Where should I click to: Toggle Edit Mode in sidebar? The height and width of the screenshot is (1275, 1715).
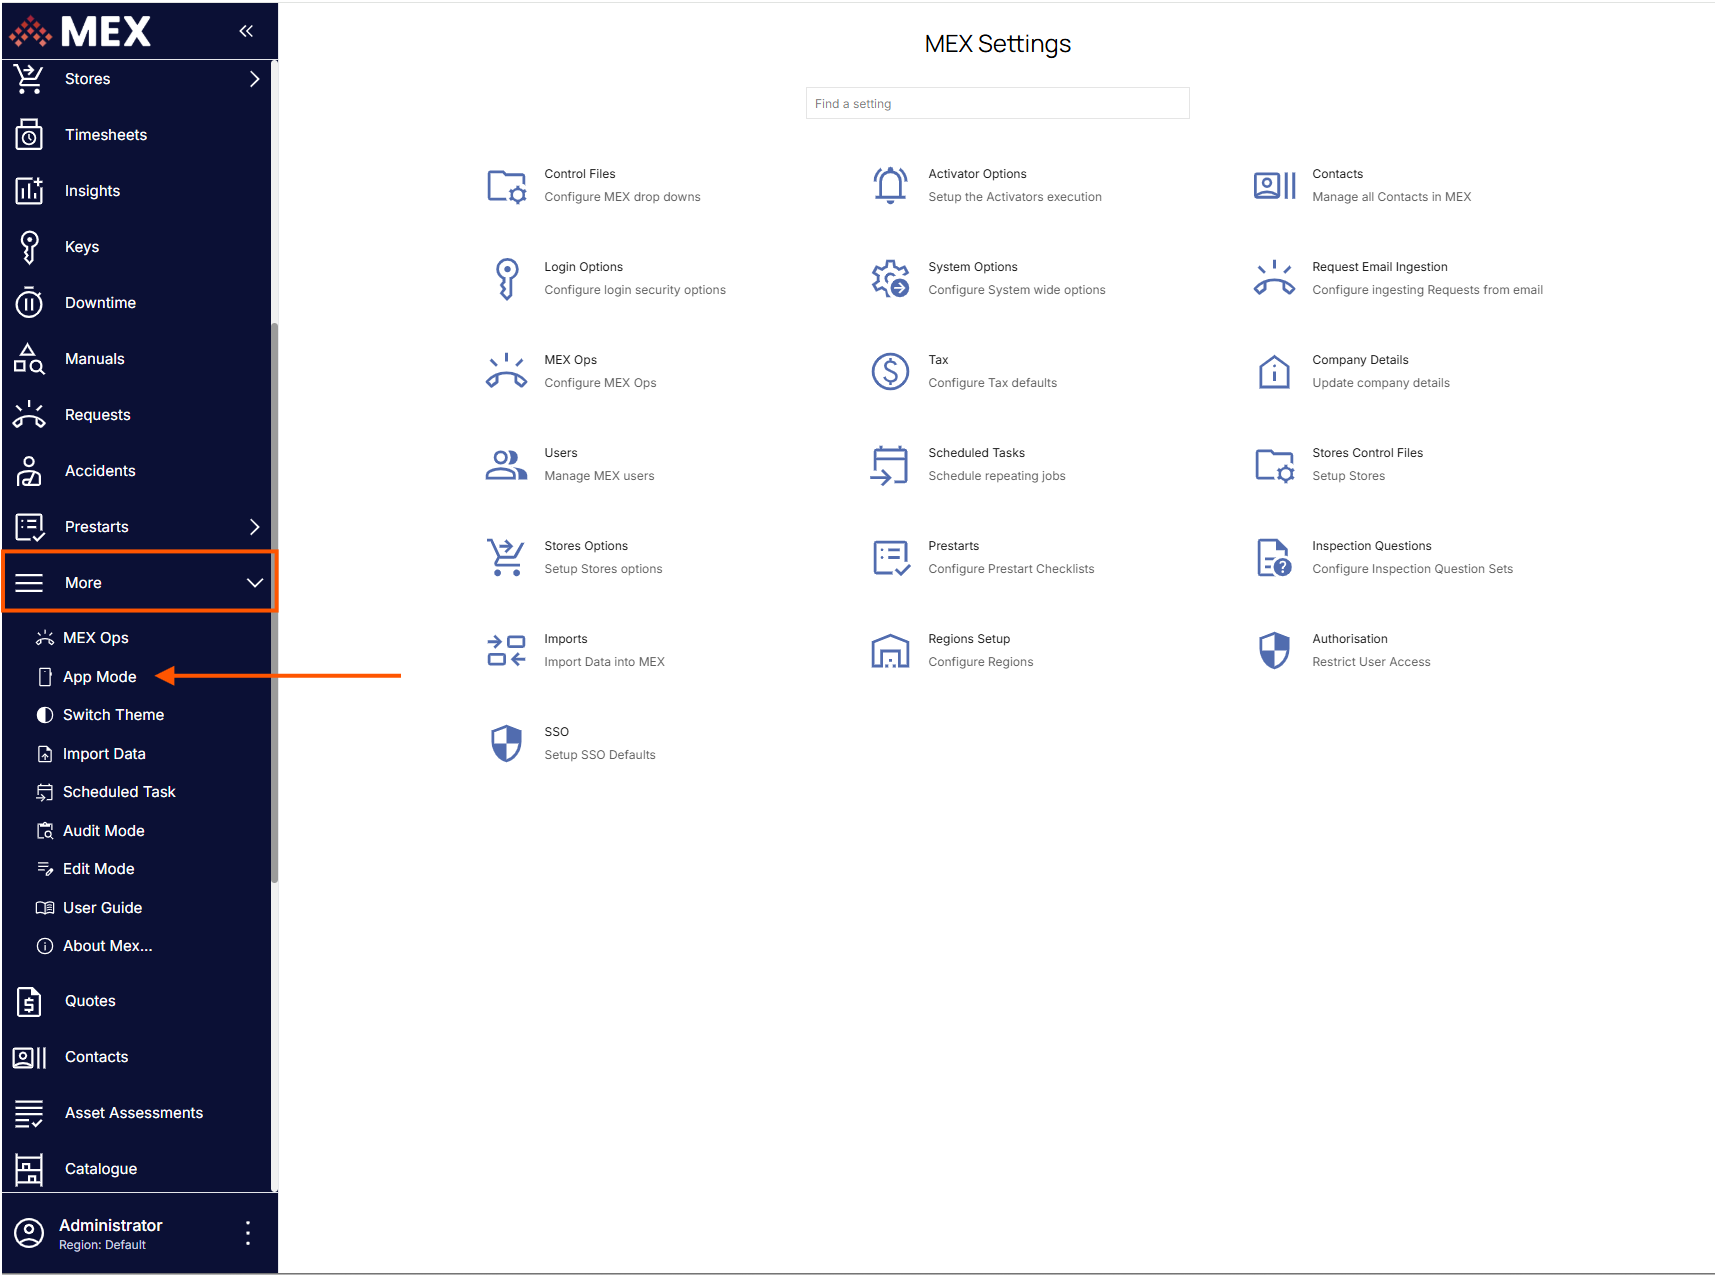(98, 869)
